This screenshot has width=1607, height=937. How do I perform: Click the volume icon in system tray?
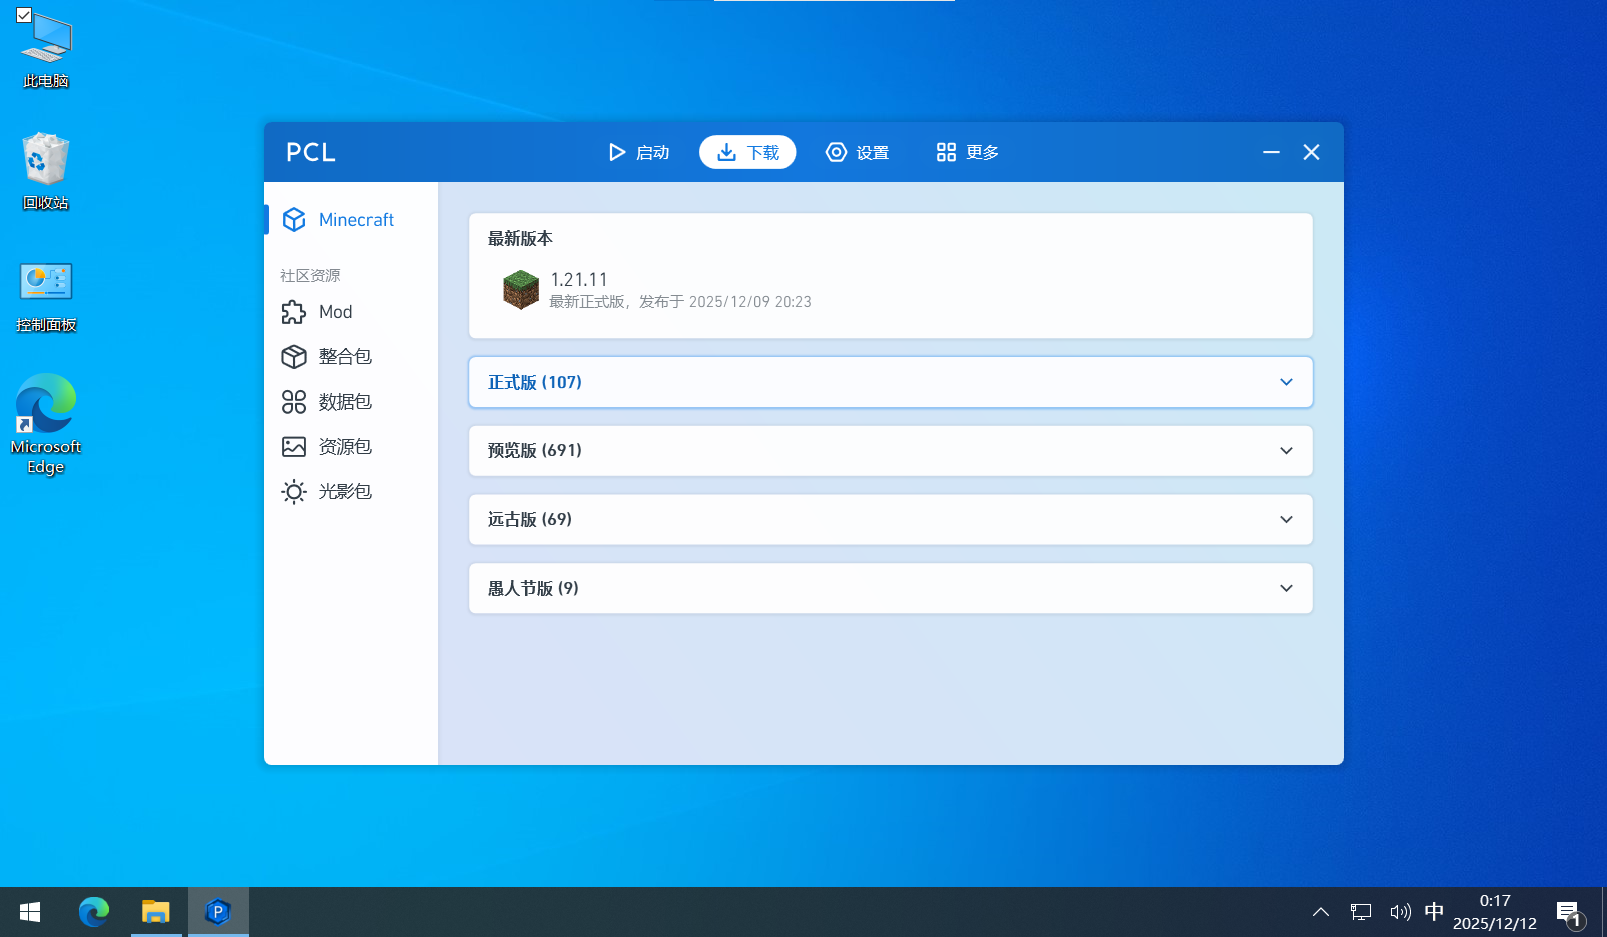(x=1400, y=912)
